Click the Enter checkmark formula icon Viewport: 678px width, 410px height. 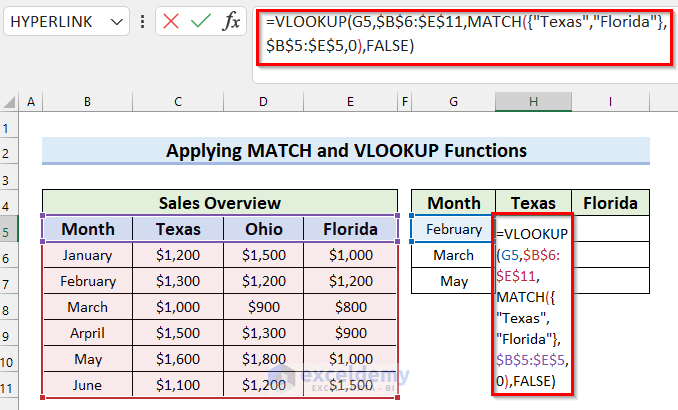[x=201, y=21]
